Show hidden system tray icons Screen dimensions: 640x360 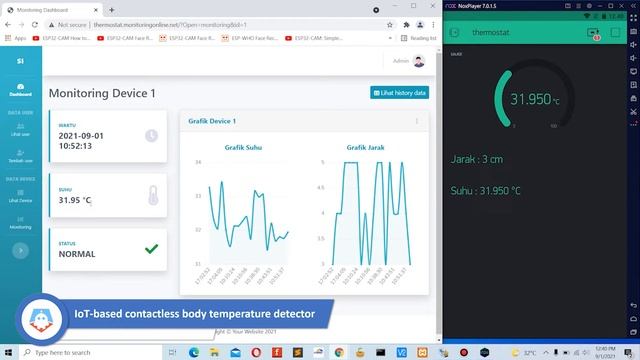(x=546, y=352)
